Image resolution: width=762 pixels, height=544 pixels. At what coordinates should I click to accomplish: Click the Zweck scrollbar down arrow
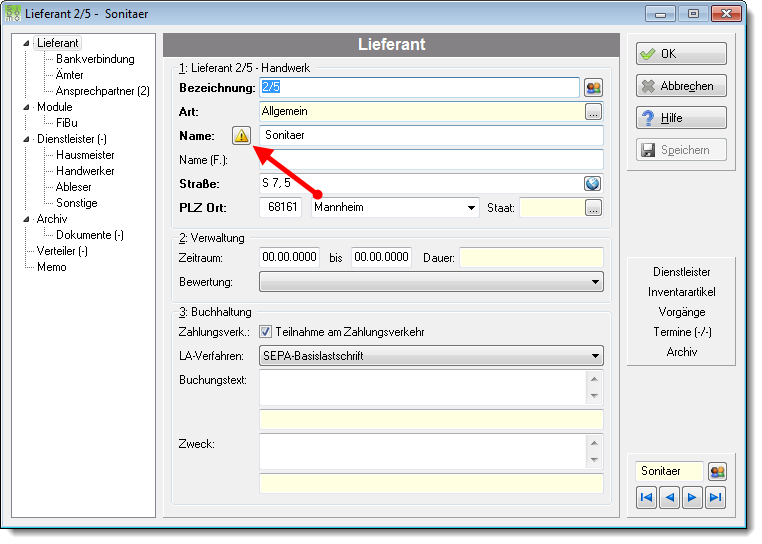[x=594, y=460]
